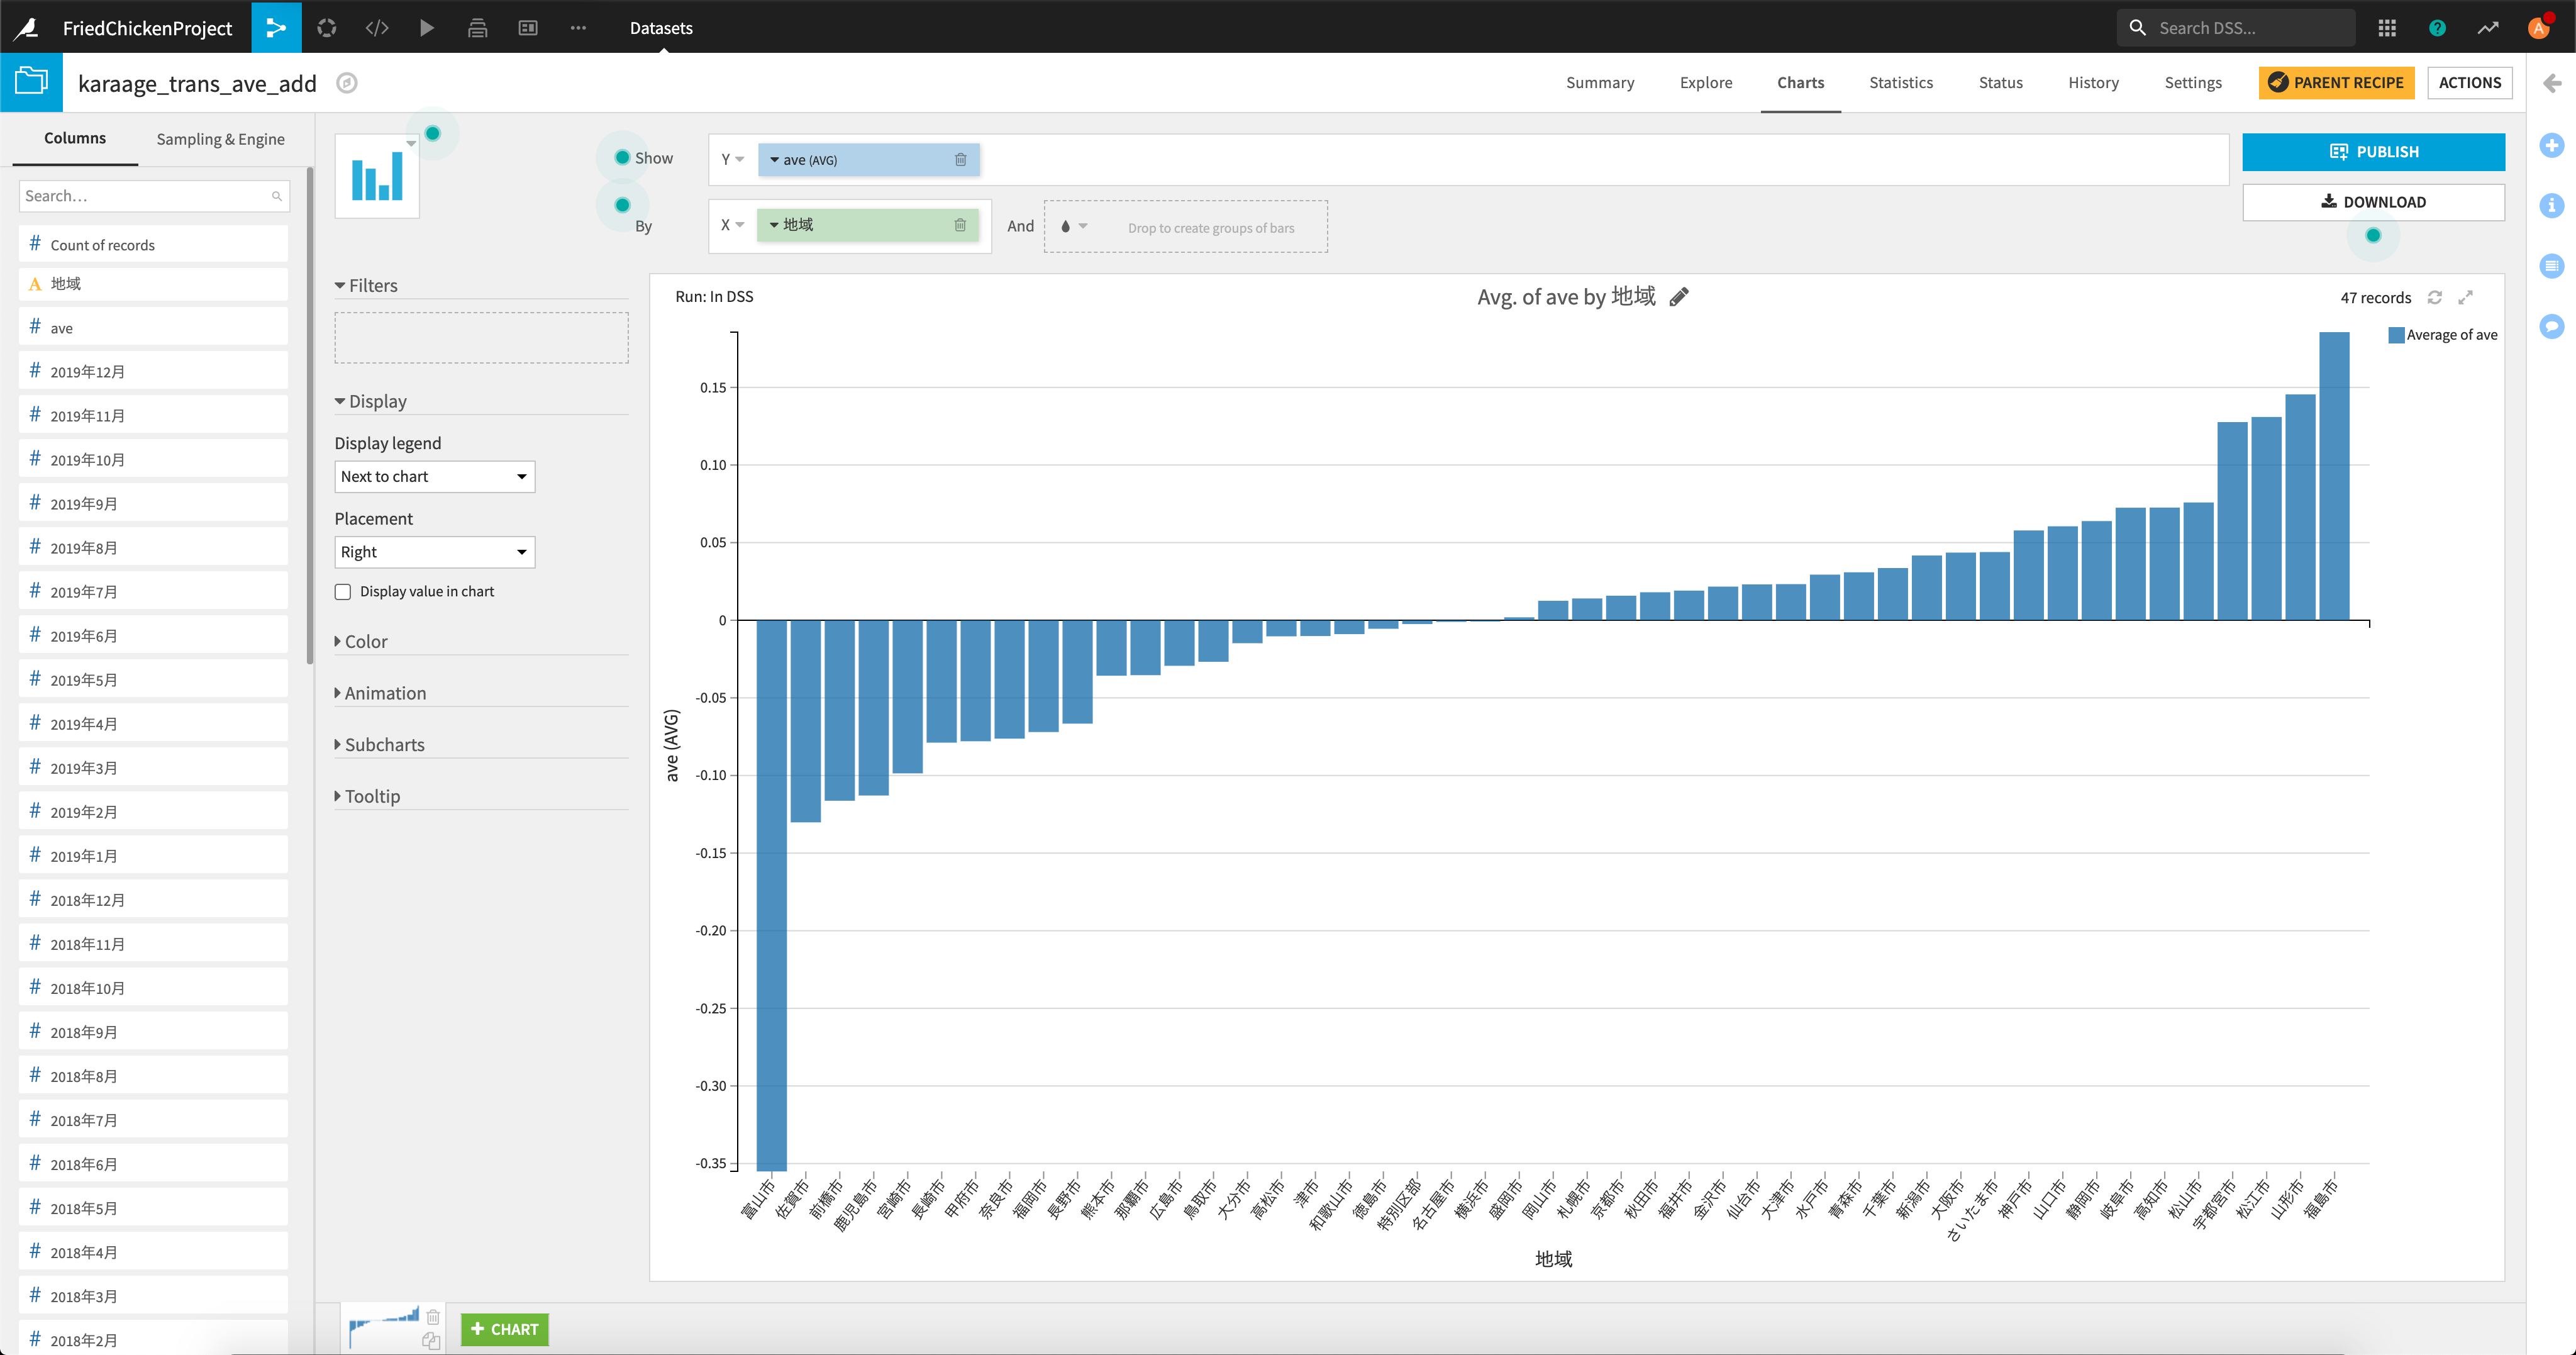This screenshot has width=2576, height=1355.
Task: Open the Placement dropdown set to Right
Action: pyautogui.click(x=434, y=552)
